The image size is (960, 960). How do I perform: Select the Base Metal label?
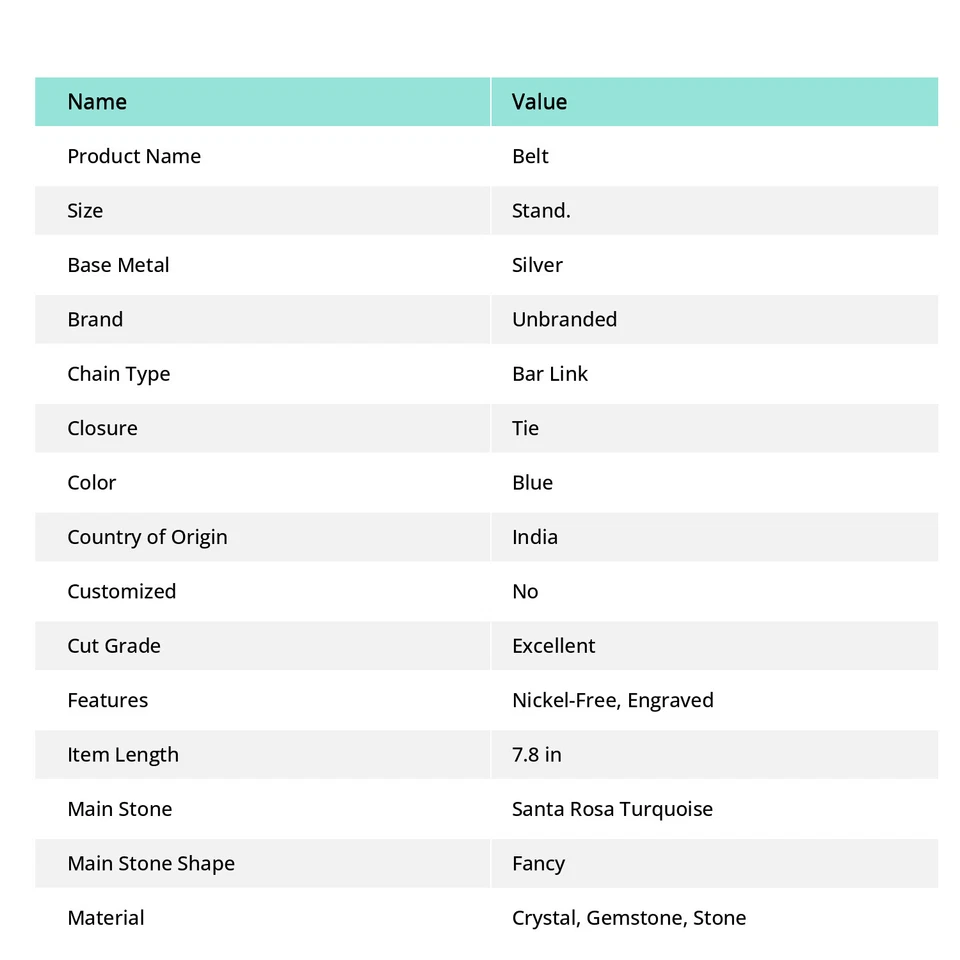pos(118,265)
